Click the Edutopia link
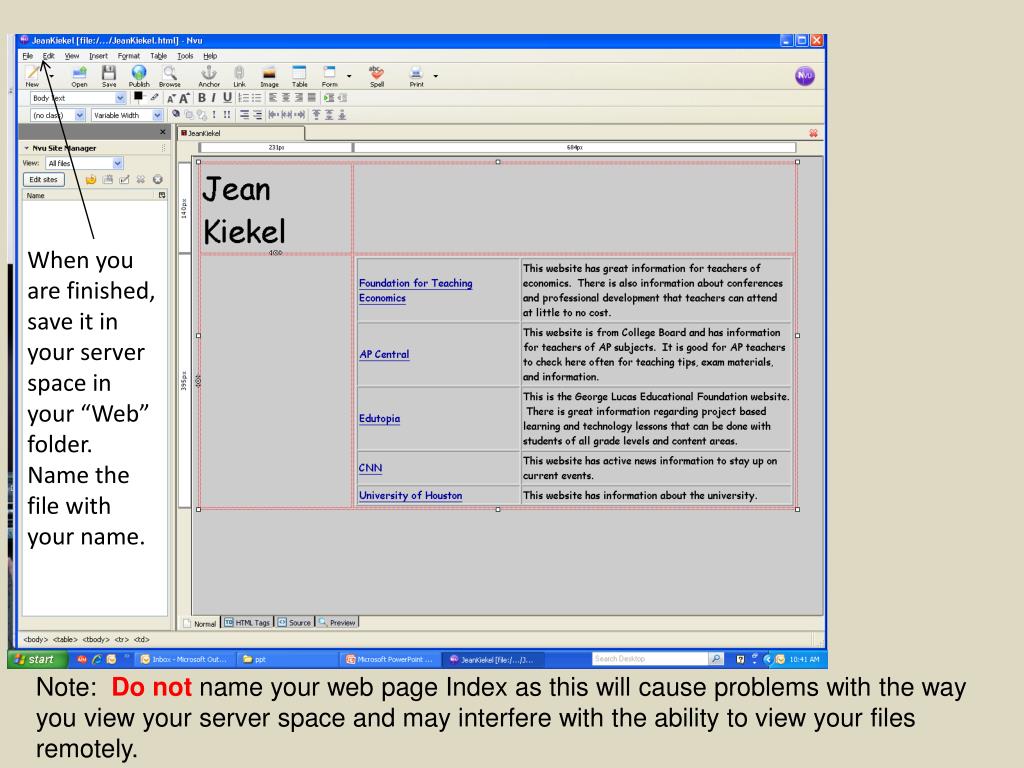The height and width of the screenshot is (768, 1024). pyautogui.click(x=379, y=419)
